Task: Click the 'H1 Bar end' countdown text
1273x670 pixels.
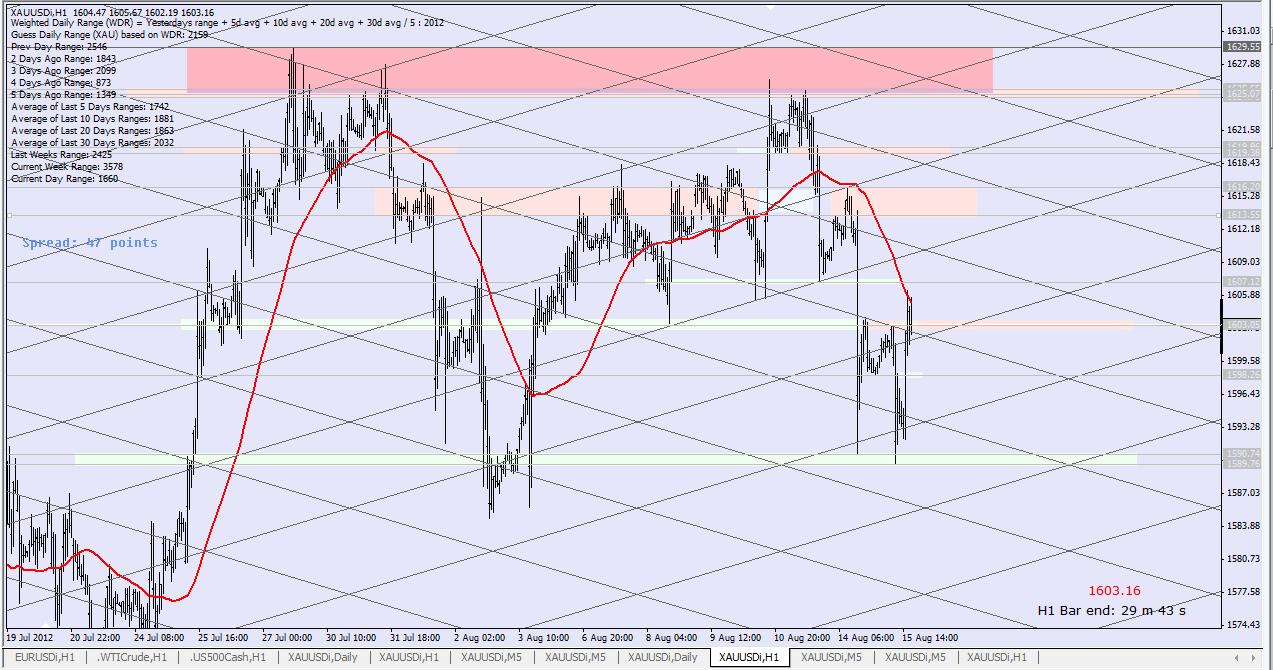Action: (1111, 610)
